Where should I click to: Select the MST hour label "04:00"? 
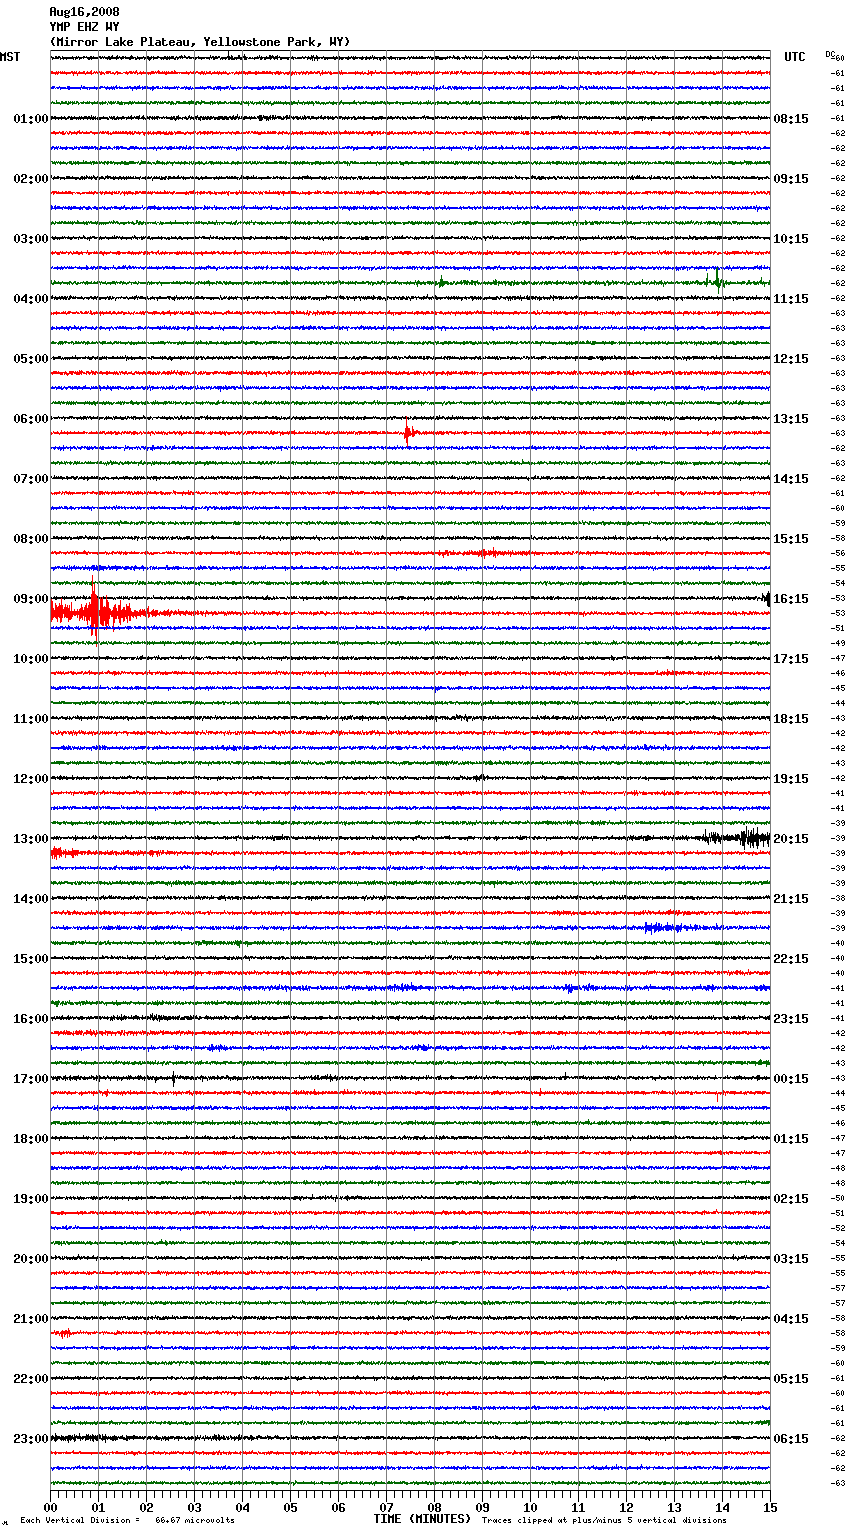pos(30,299)
